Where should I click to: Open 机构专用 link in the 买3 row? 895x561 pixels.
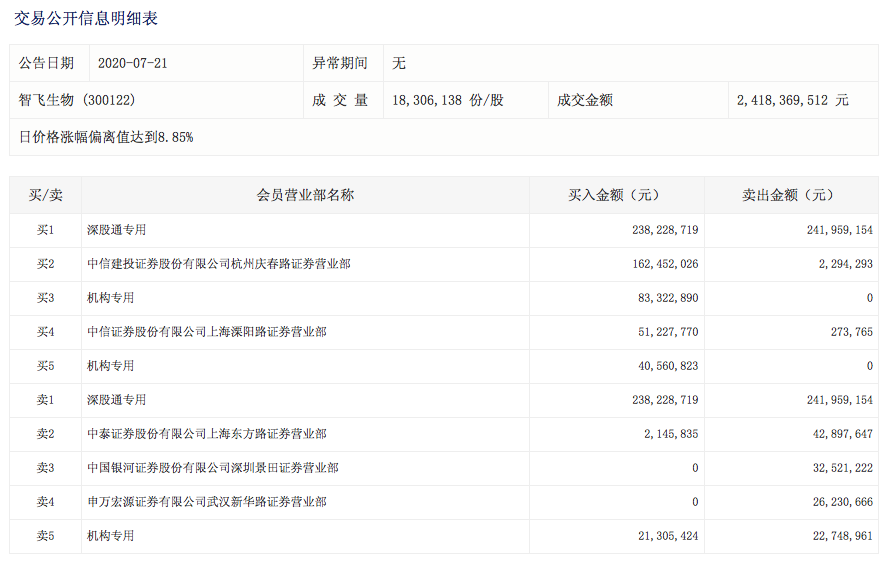(x=110, y=298)
